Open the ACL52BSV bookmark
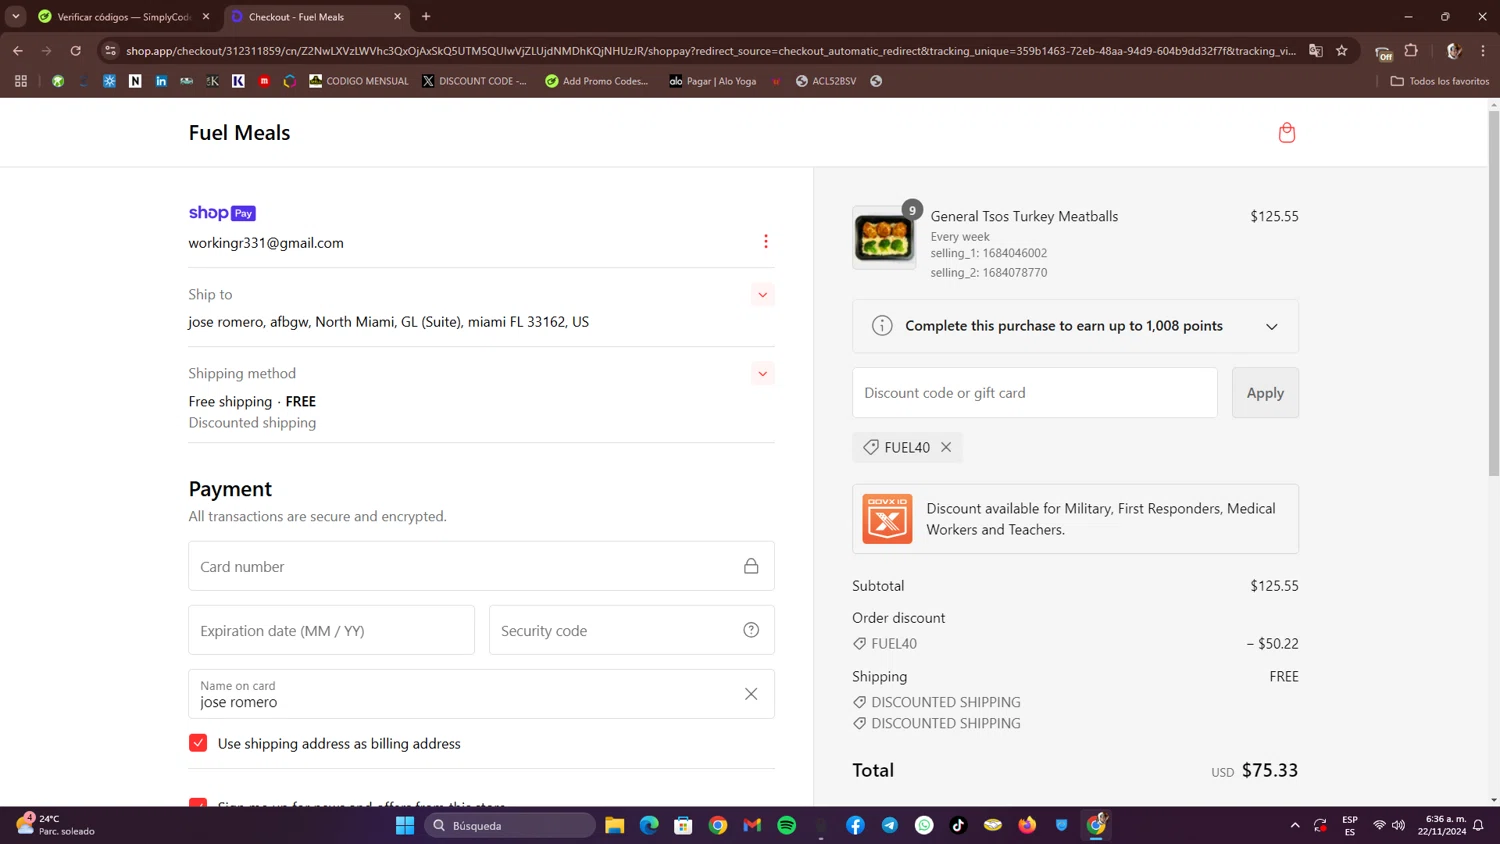This screenshot has height=844, width=1500. pyautogui.click(x=826, y=81)
